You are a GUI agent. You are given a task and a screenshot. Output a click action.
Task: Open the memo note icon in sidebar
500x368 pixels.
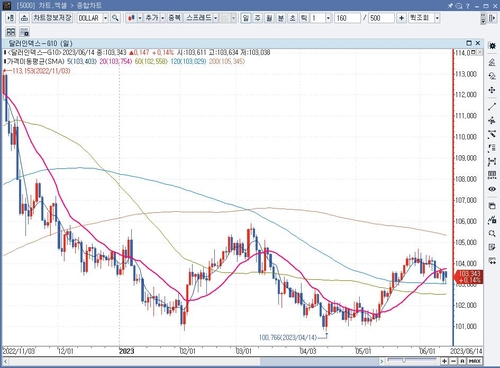[x=492, y=247]
